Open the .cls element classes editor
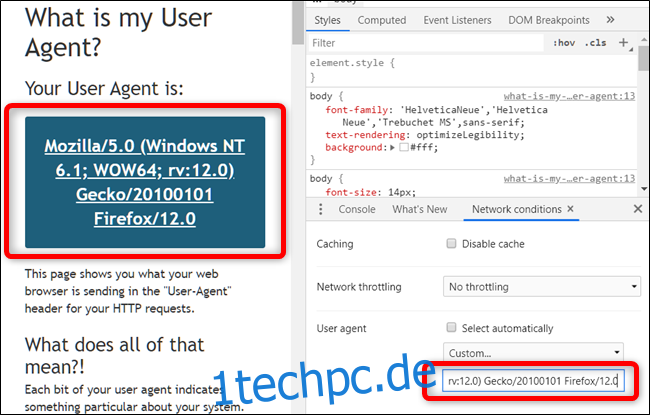The height and width of the screenshot is (415, 650). [595, 43]
